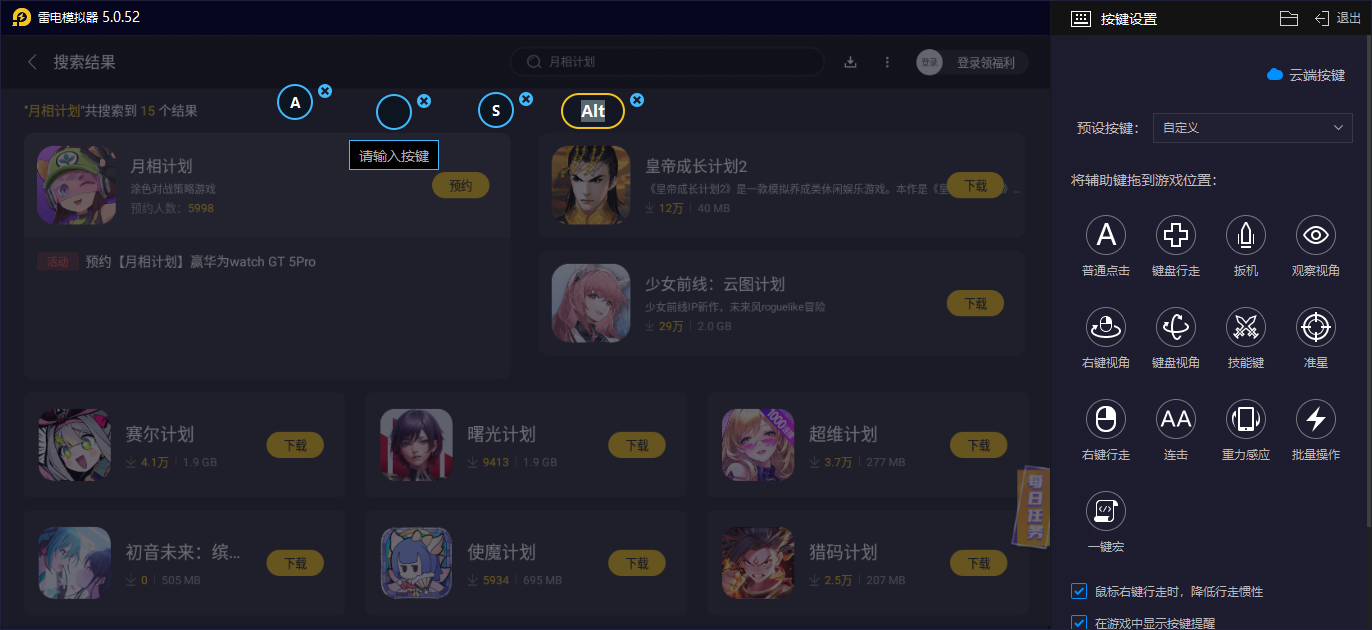Select the 技能键 crossed swords icon
Image resolution: width=1372 pixels, height=630 pixels.
coord(1246,327)
